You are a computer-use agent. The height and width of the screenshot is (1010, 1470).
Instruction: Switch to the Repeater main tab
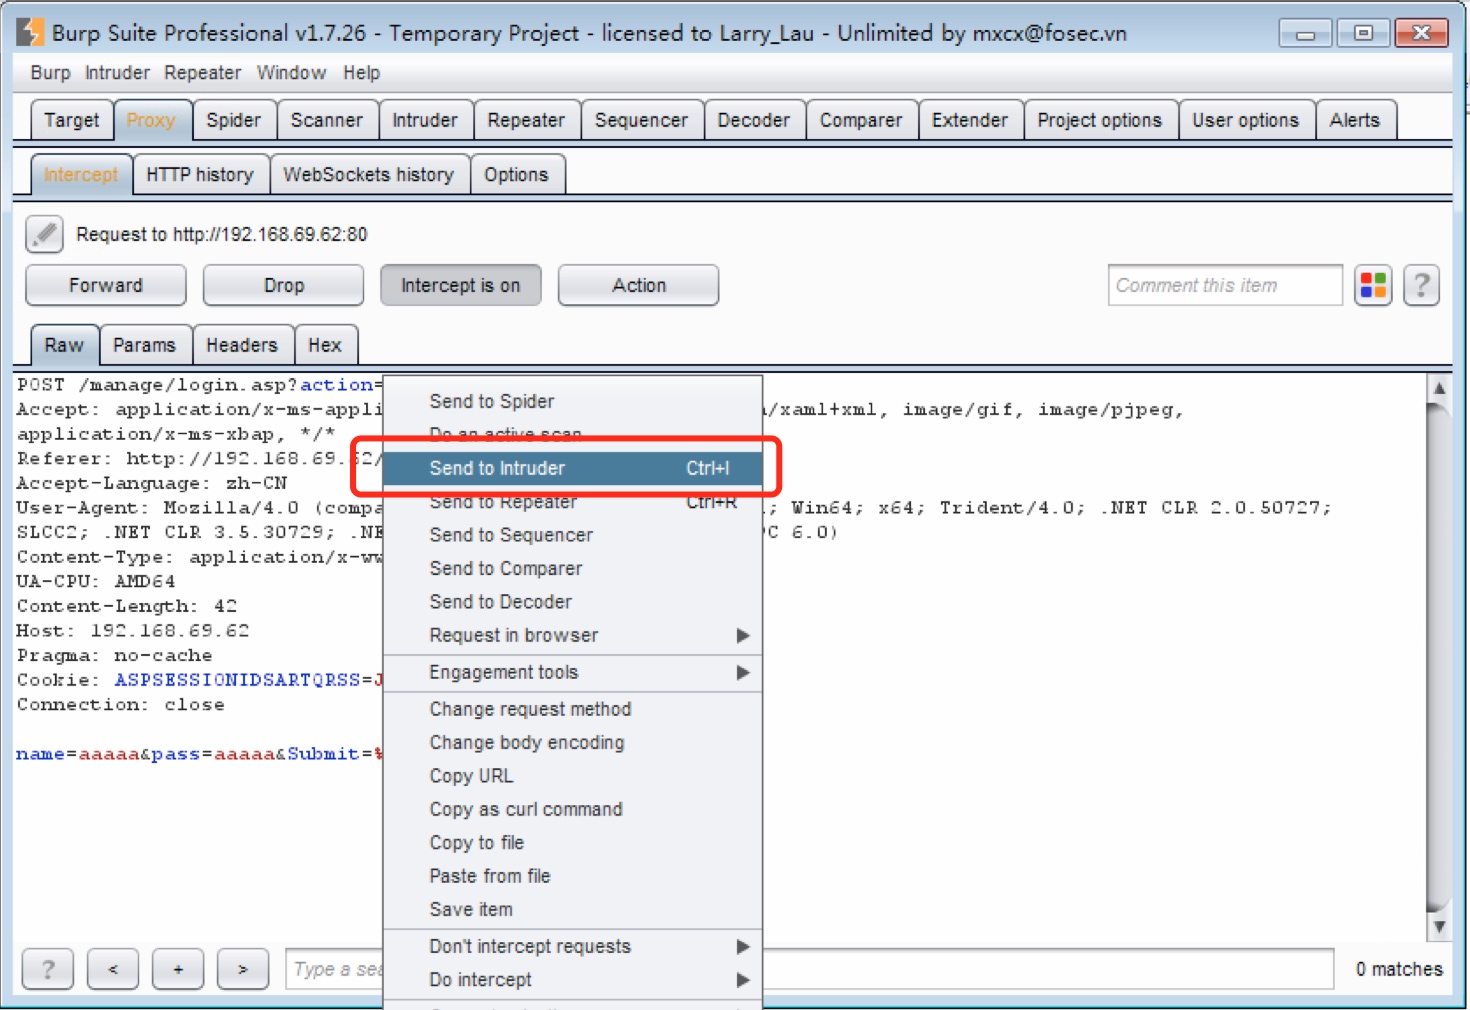point(526,120)
